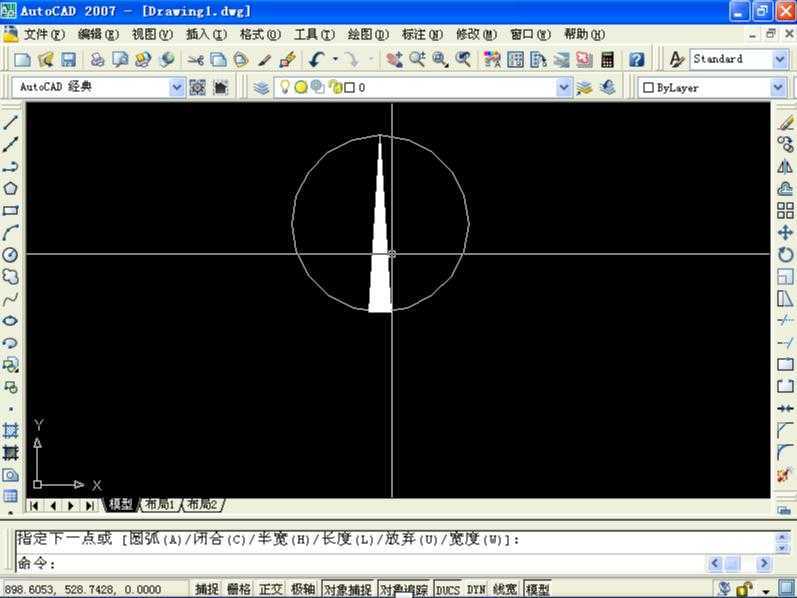Toggle the 对象捕捉 object snap
The height and width of the screenshot is (598, 797).
[348, 589]
